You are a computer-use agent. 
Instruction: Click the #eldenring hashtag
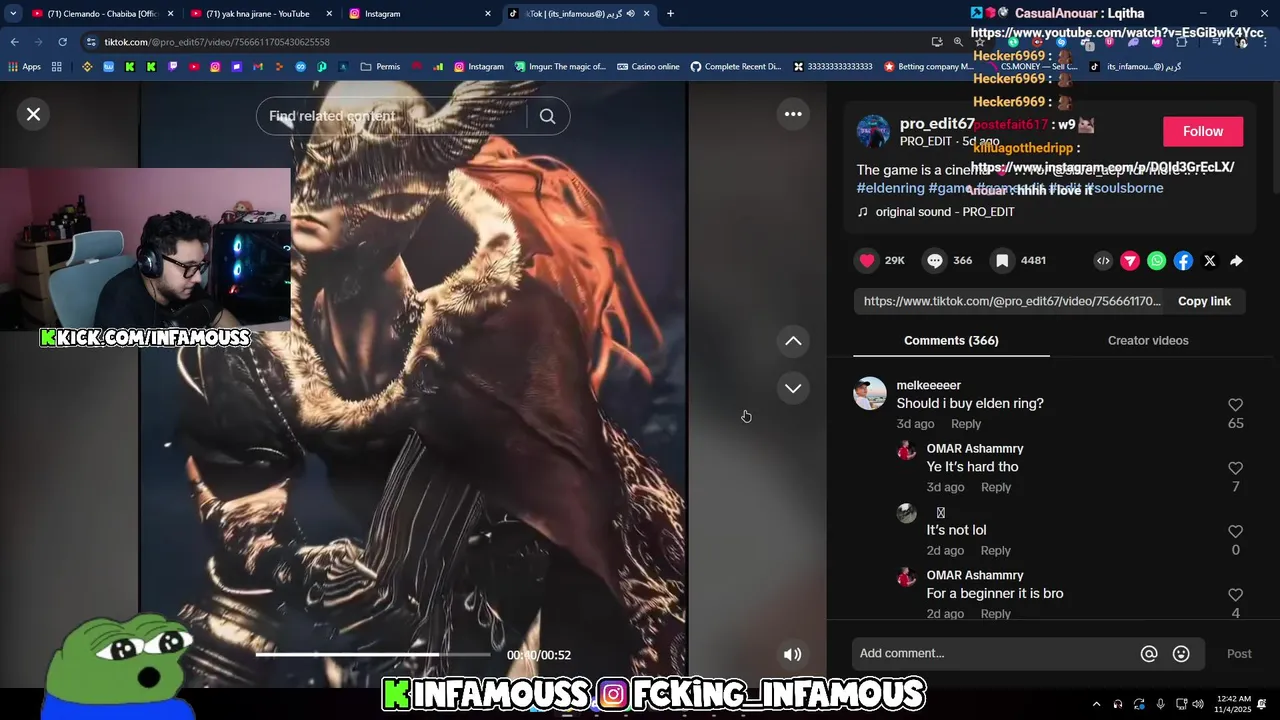pos(890,188)
